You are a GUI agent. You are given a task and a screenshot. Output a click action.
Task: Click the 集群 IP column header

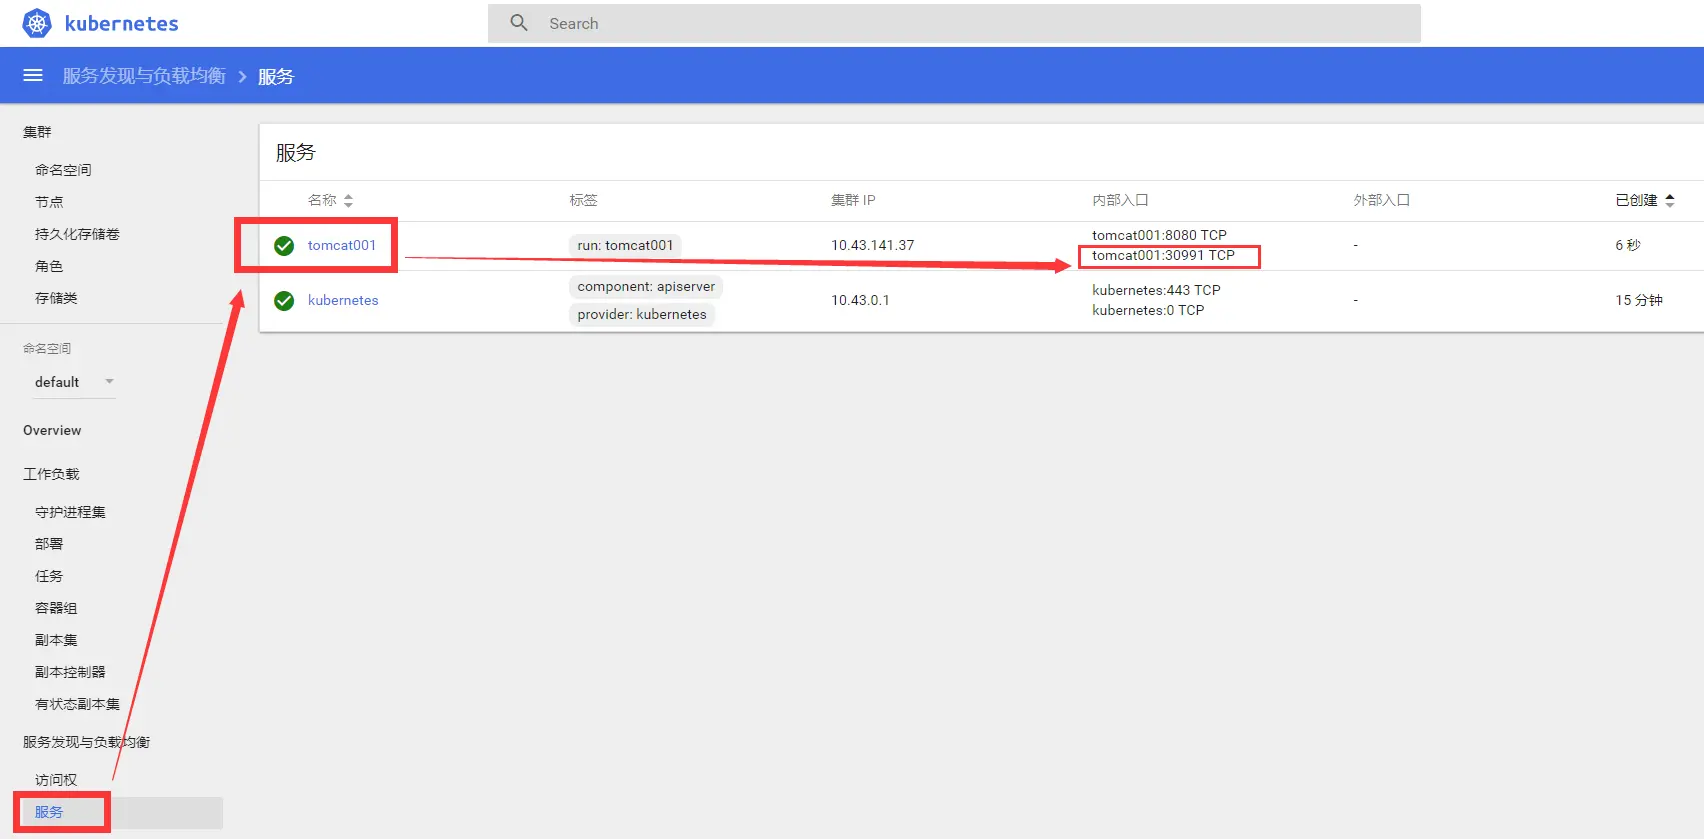[853, 200]
